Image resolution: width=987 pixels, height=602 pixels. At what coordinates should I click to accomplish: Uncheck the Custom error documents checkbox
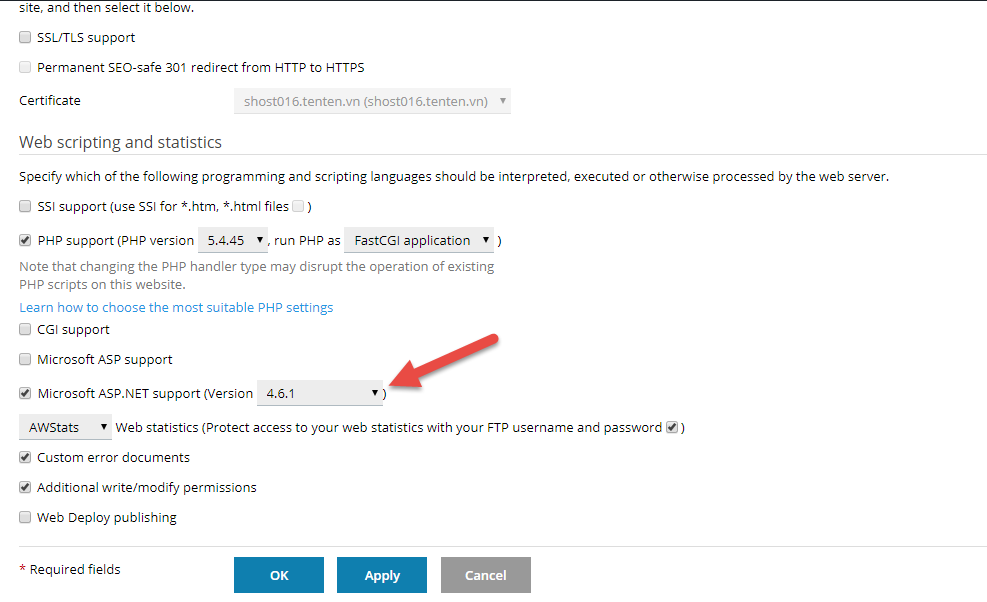pos(25,457)
